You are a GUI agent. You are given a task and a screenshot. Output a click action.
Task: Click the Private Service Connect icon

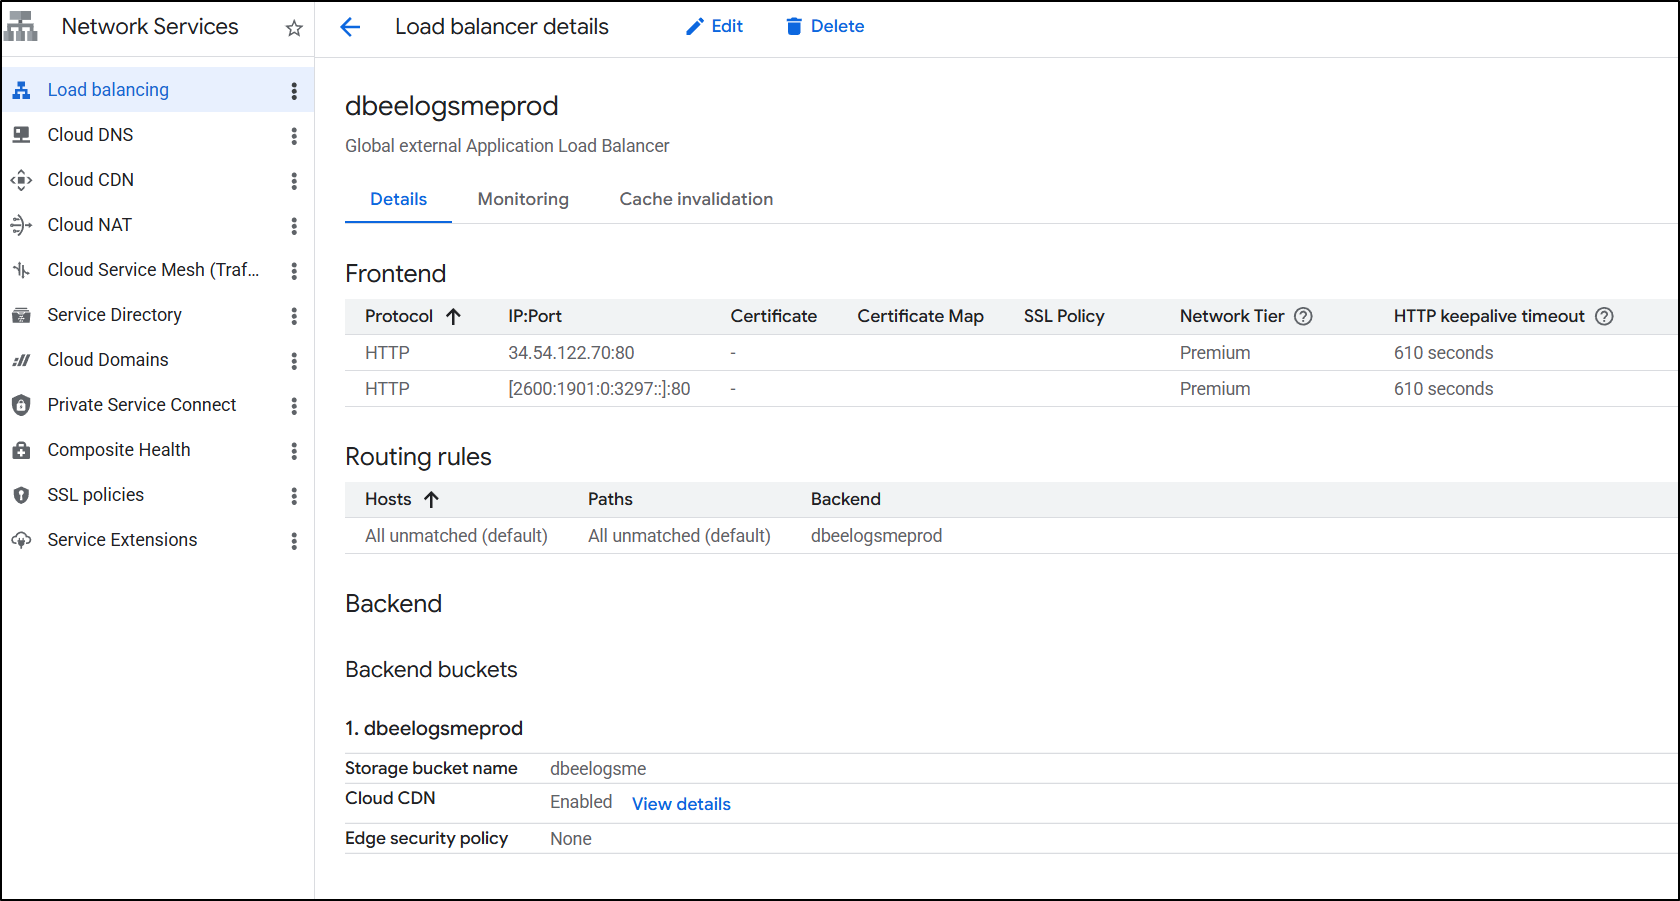21,405
